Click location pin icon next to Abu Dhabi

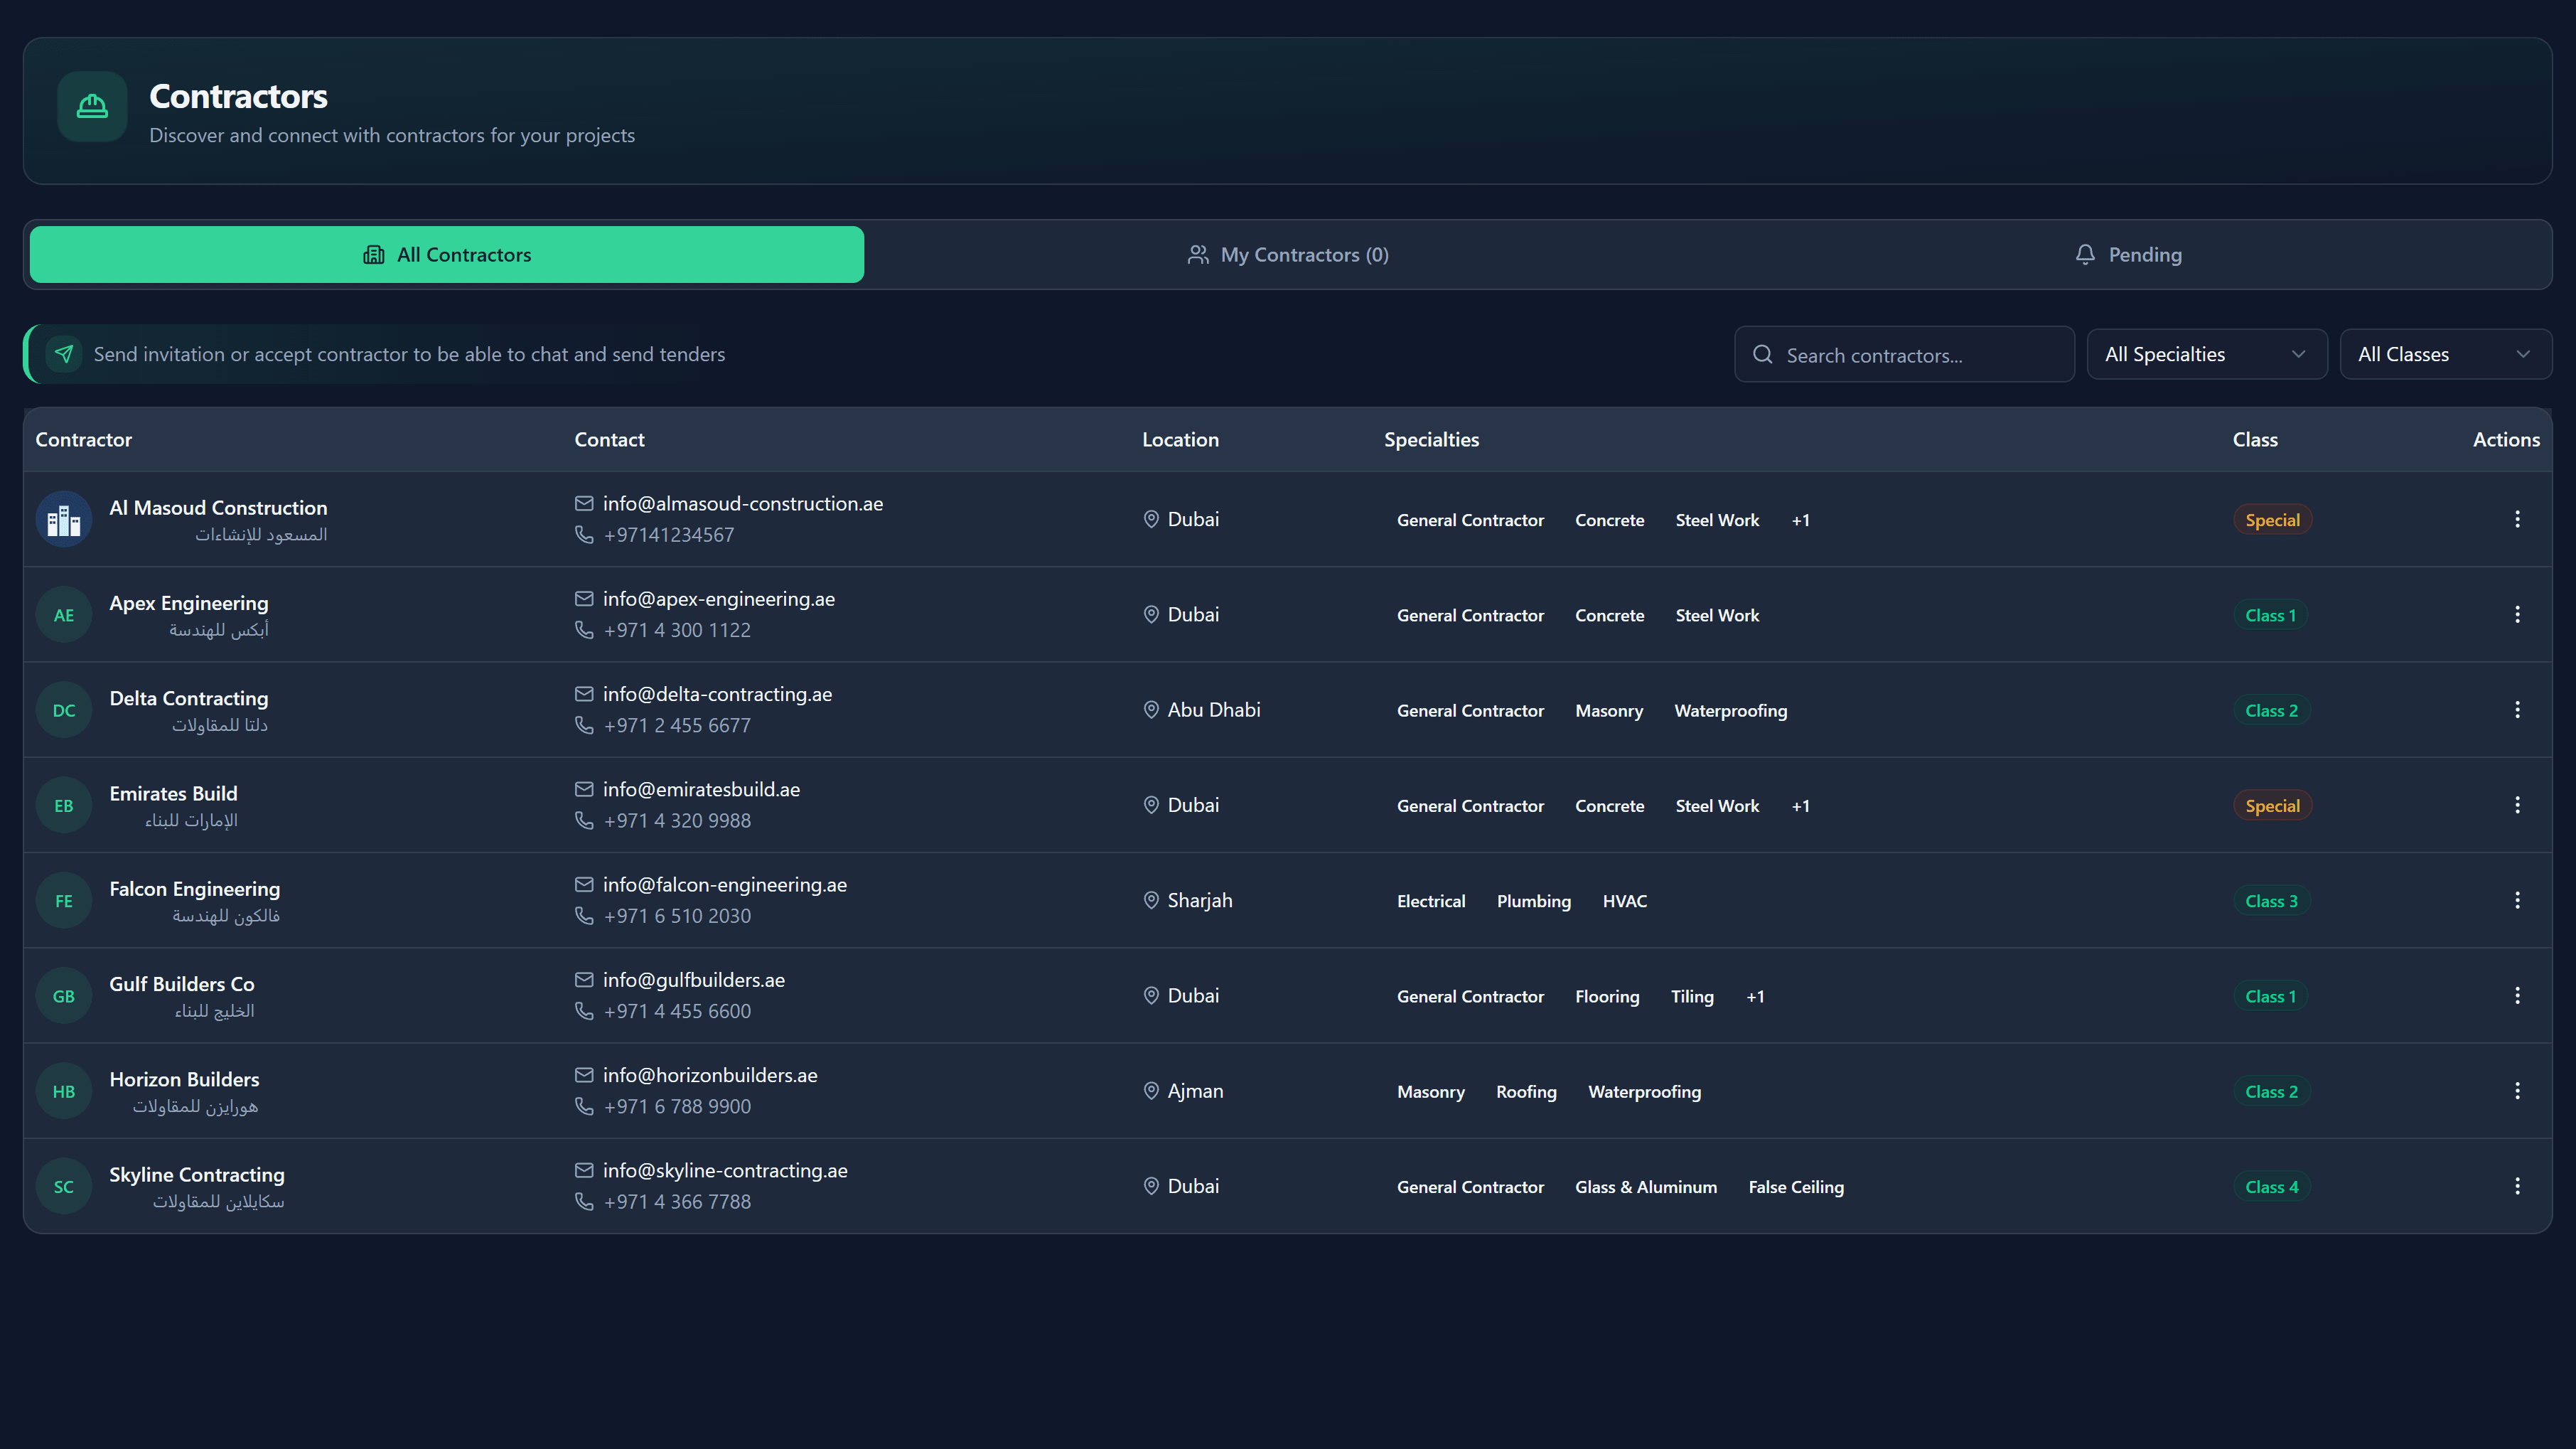point(1151,710)
